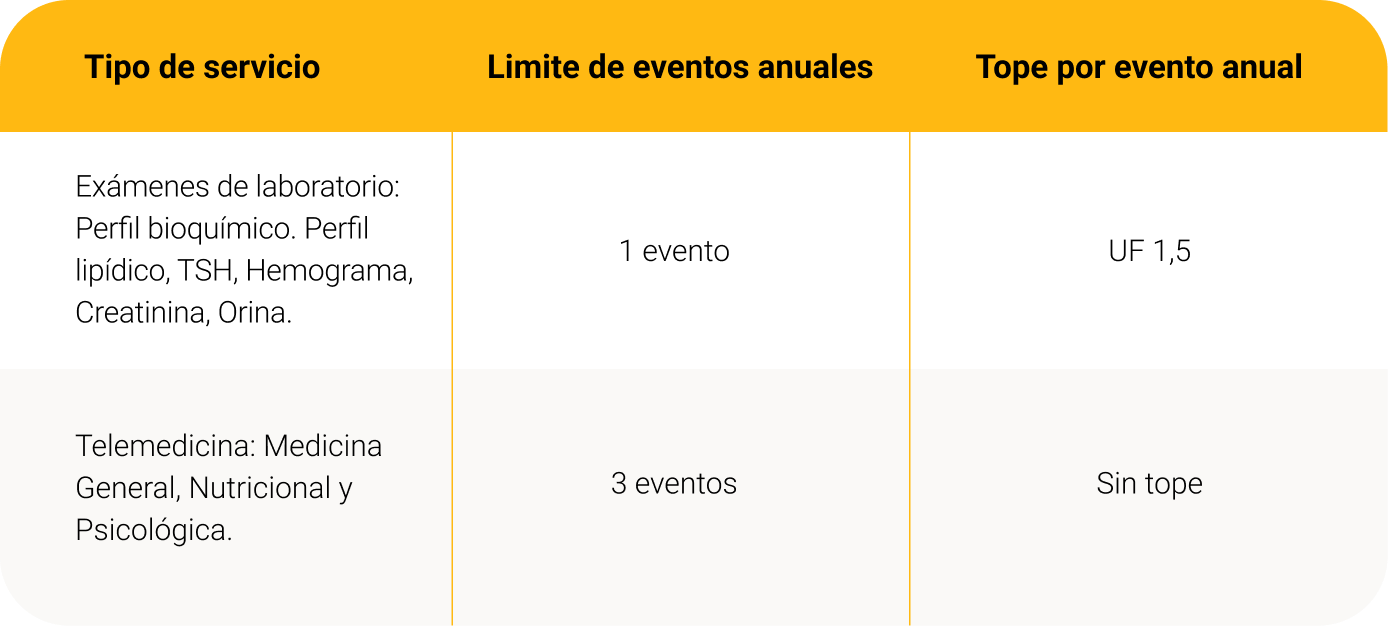Viewport: 1388px width, 626px height.
Task: Click the '1 evento' cell
Action: click(674, 250)
